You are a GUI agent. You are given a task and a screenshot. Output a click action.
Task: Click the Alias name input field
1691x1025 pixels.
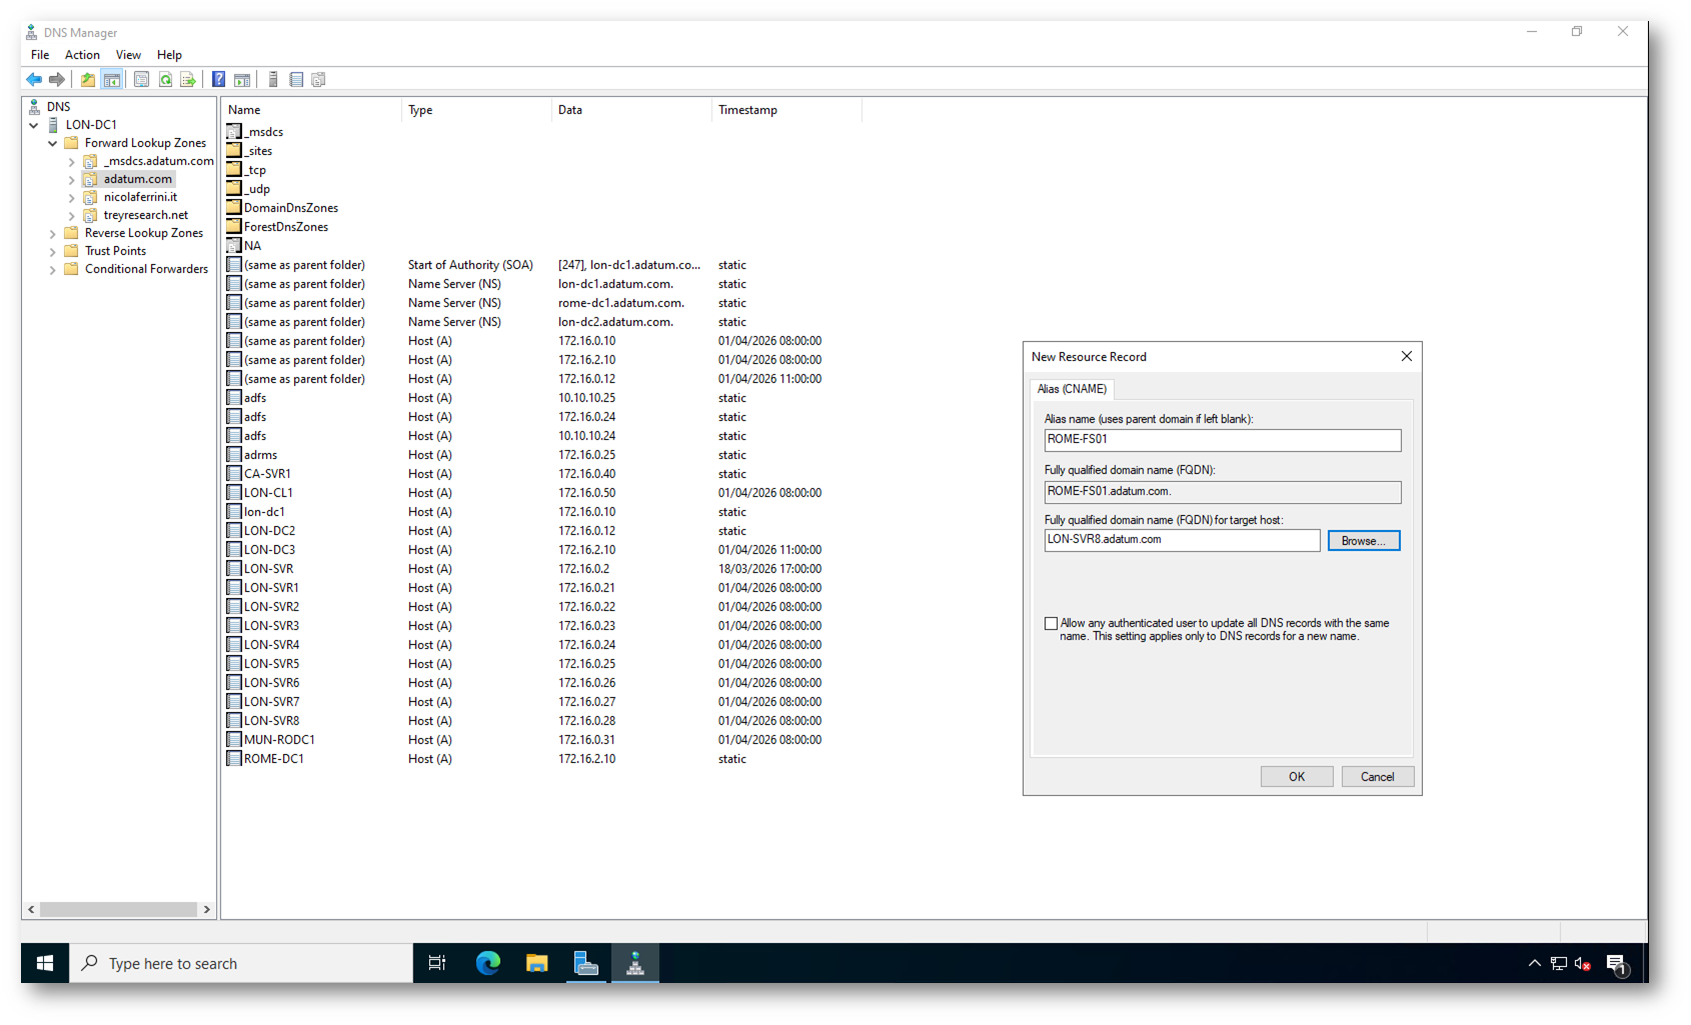1221,440
